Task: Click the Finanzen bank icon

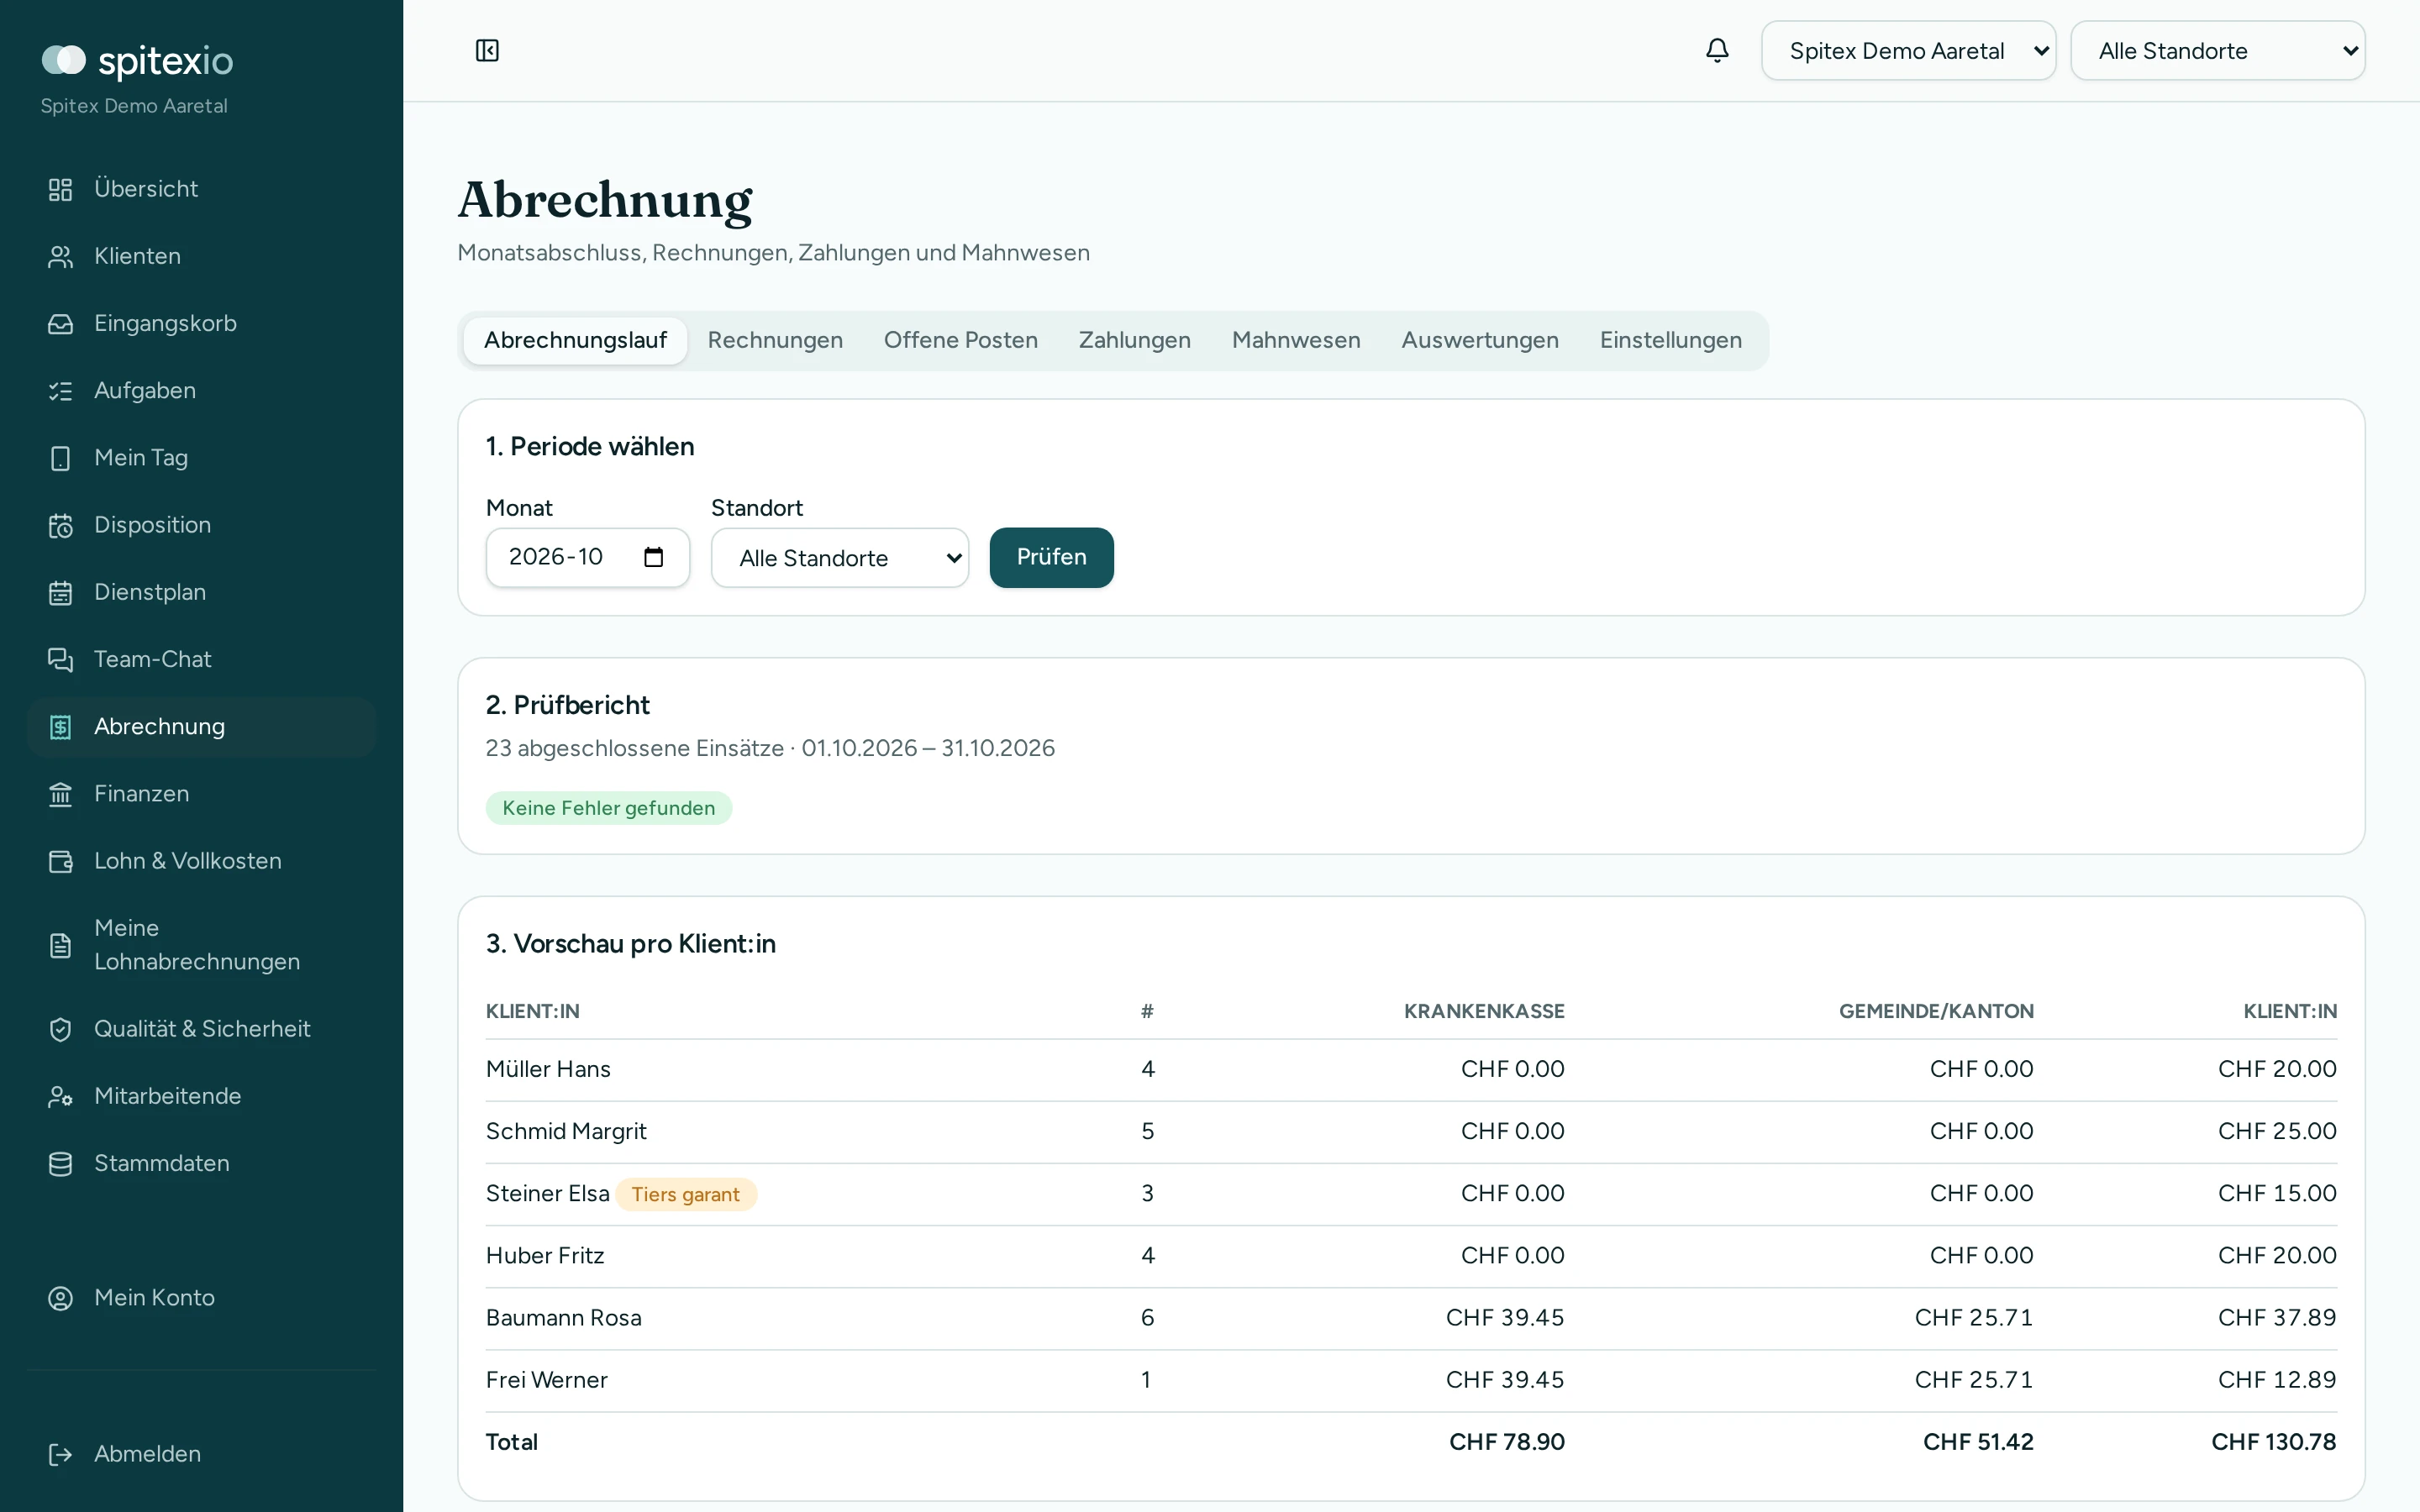Action: (60, 793)
